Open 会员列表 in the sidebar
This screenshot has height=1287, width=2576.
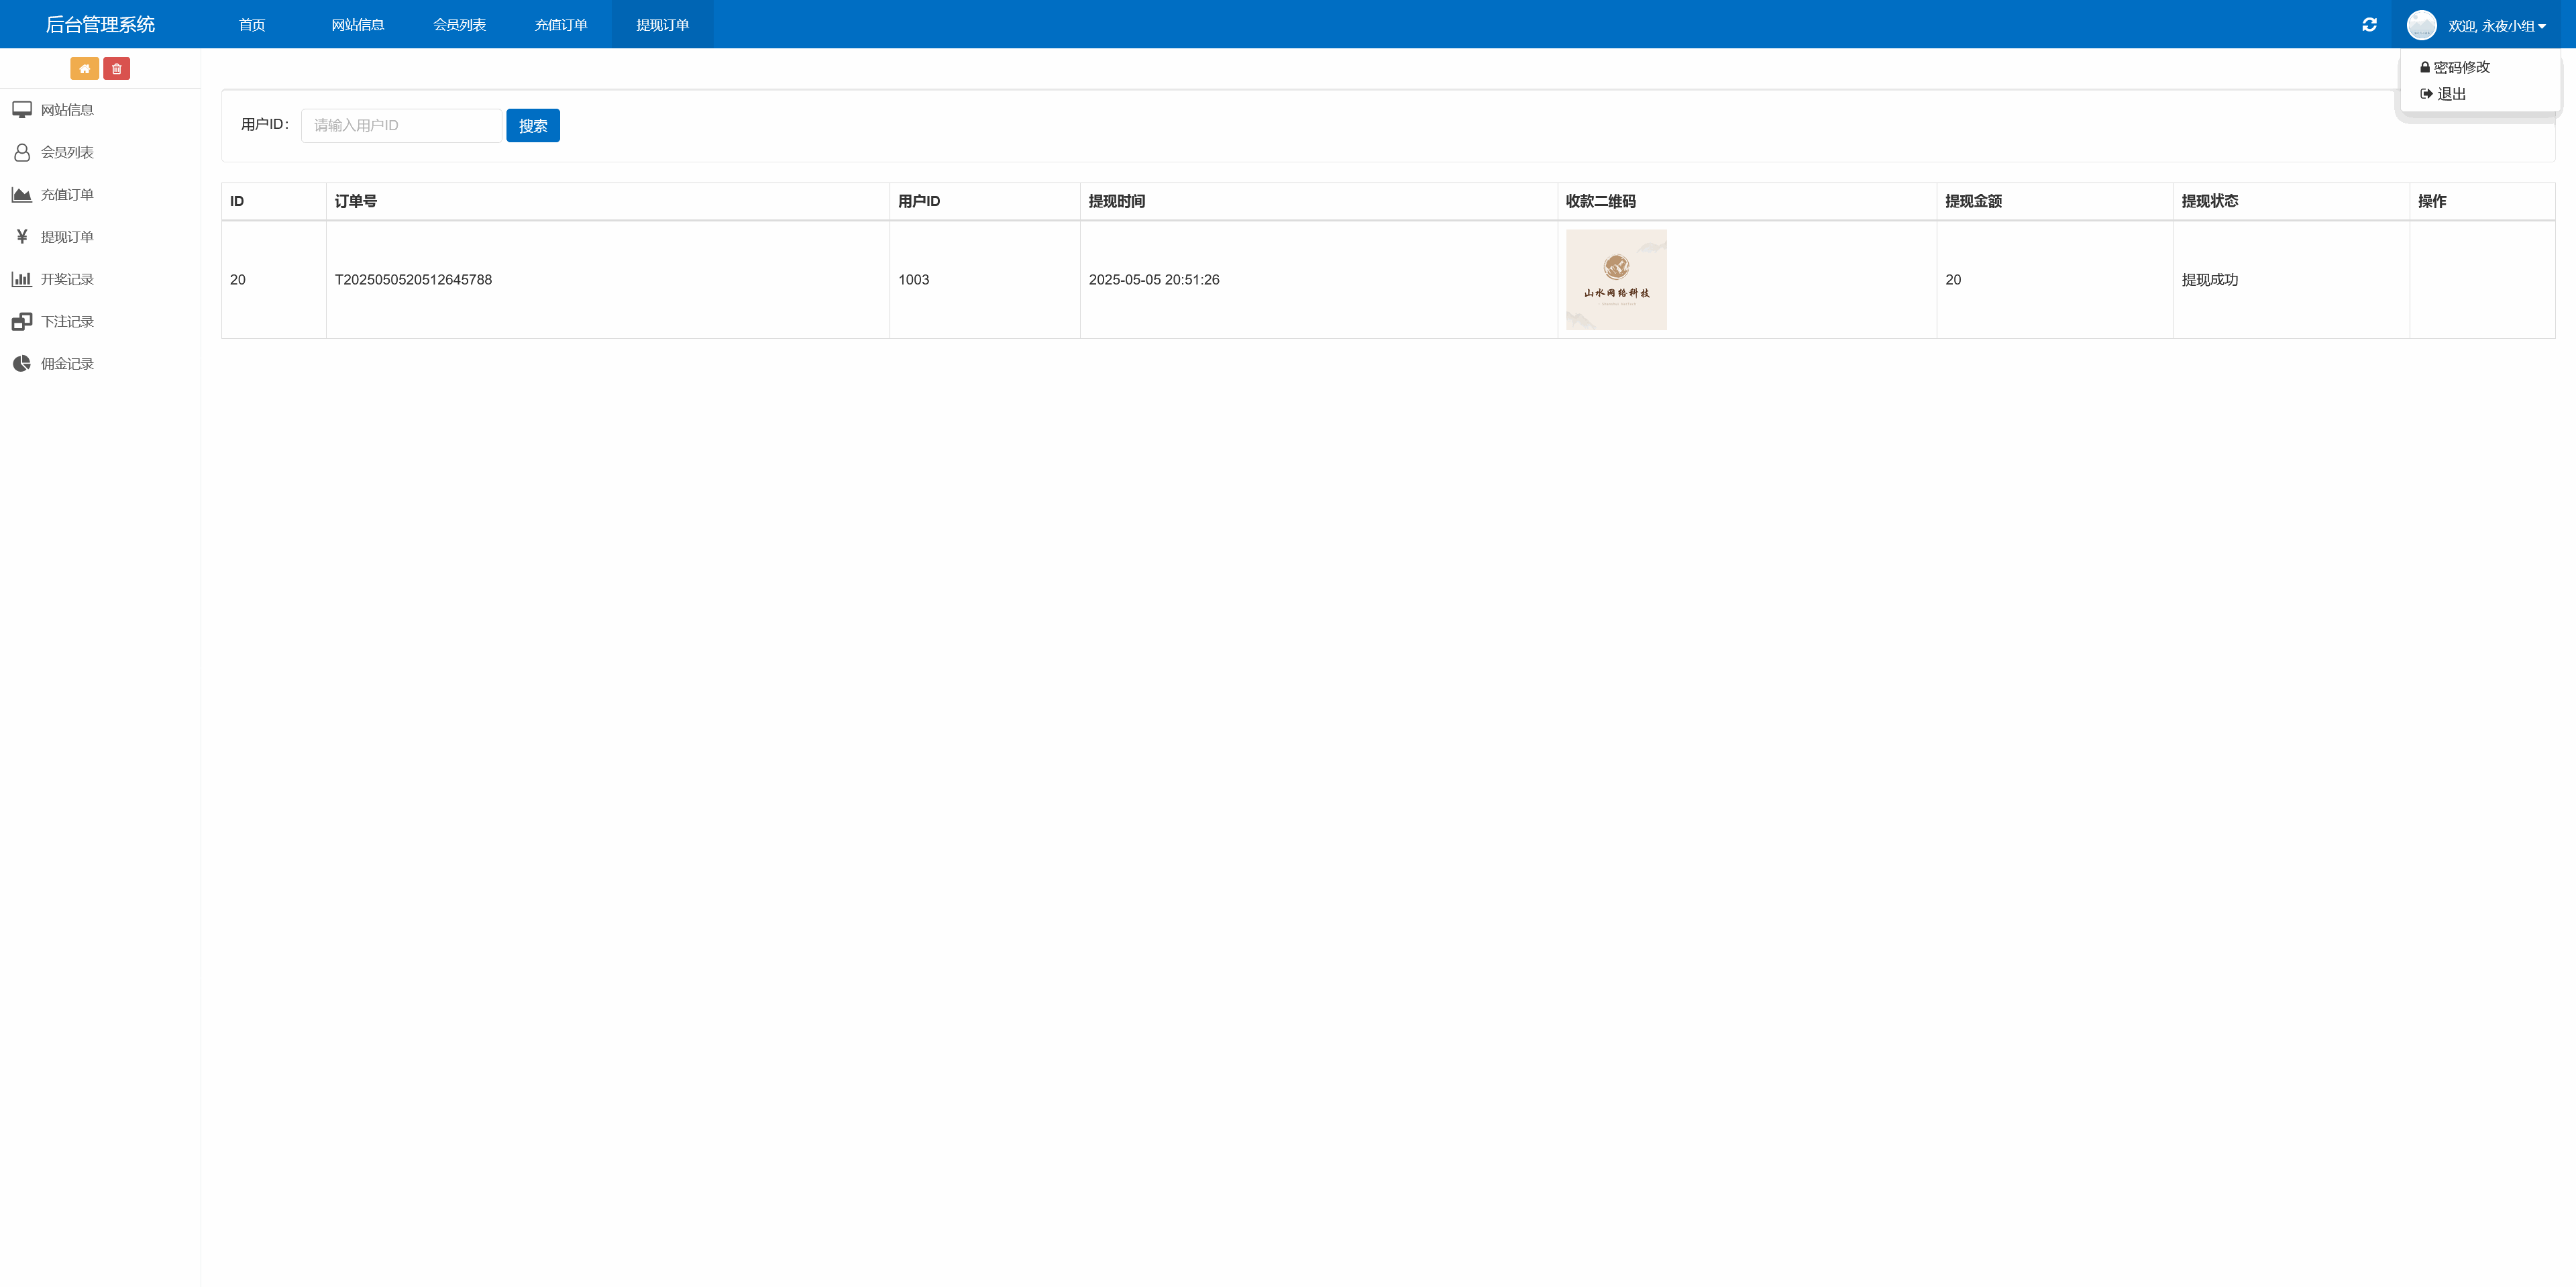coord(66,152)
